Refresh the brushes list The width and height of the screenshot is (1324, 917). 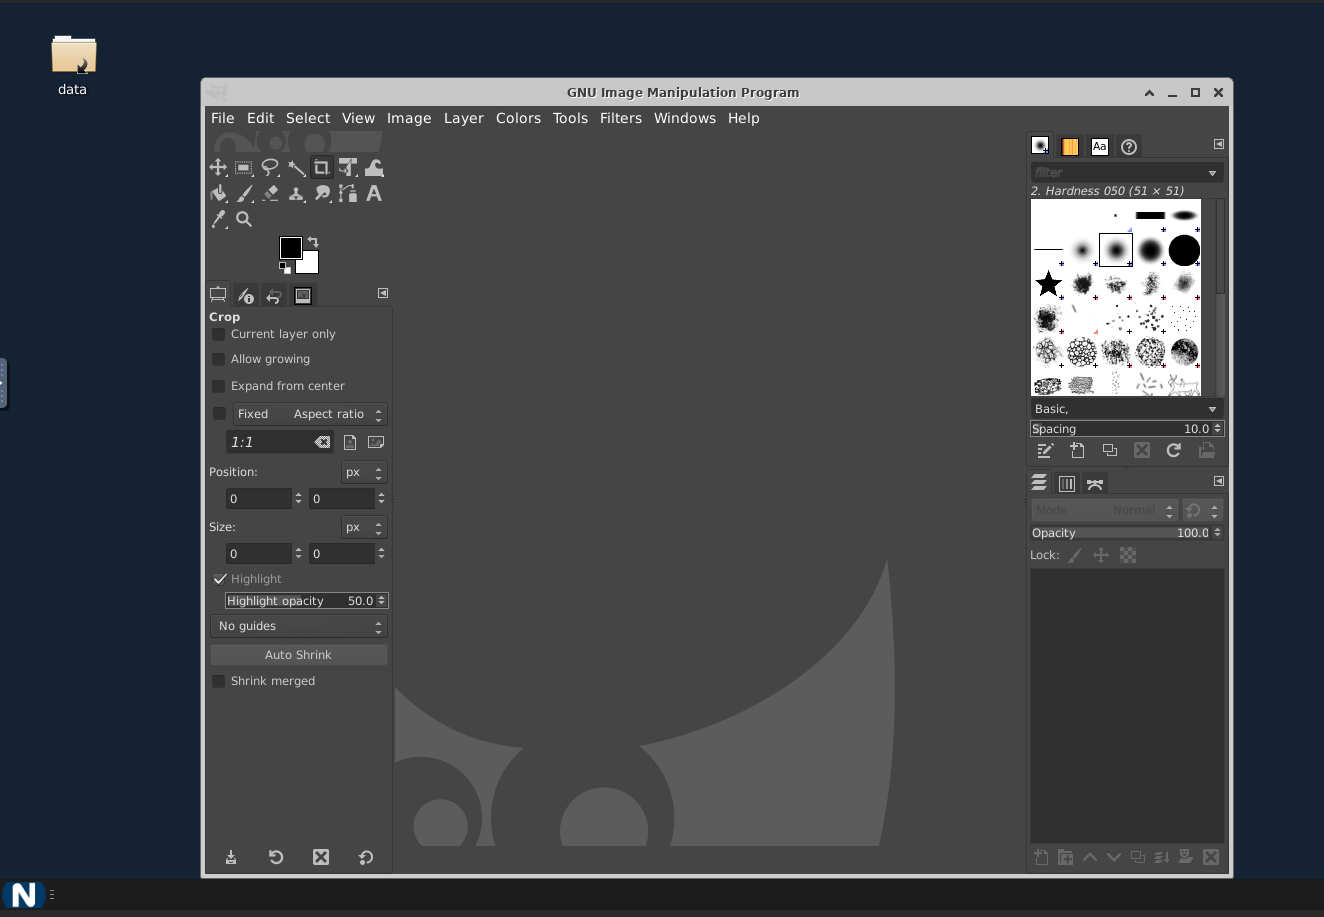[1174, 451]
